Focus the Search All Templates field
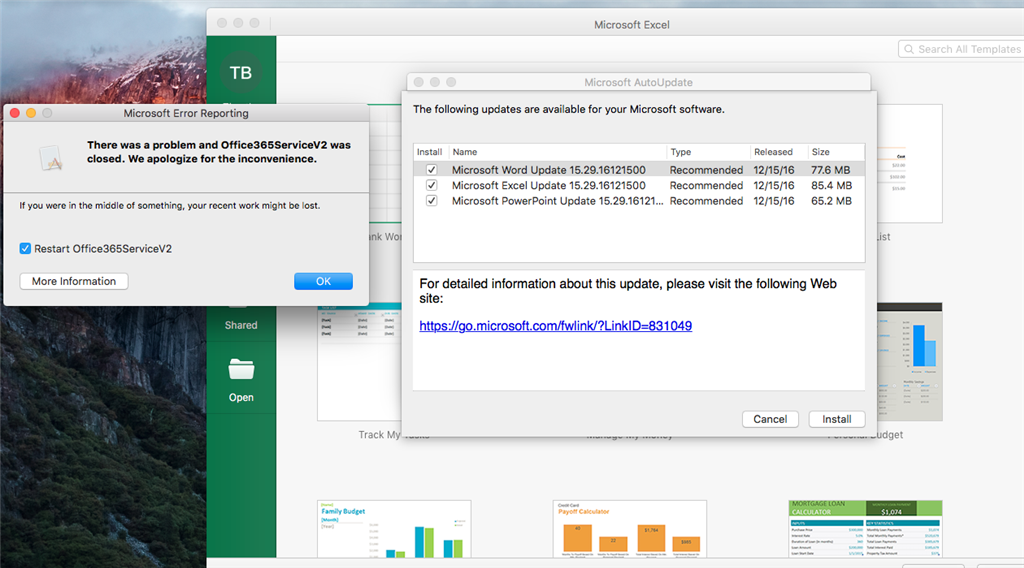The image size is (1024, 568). click(x=961, y=49)
